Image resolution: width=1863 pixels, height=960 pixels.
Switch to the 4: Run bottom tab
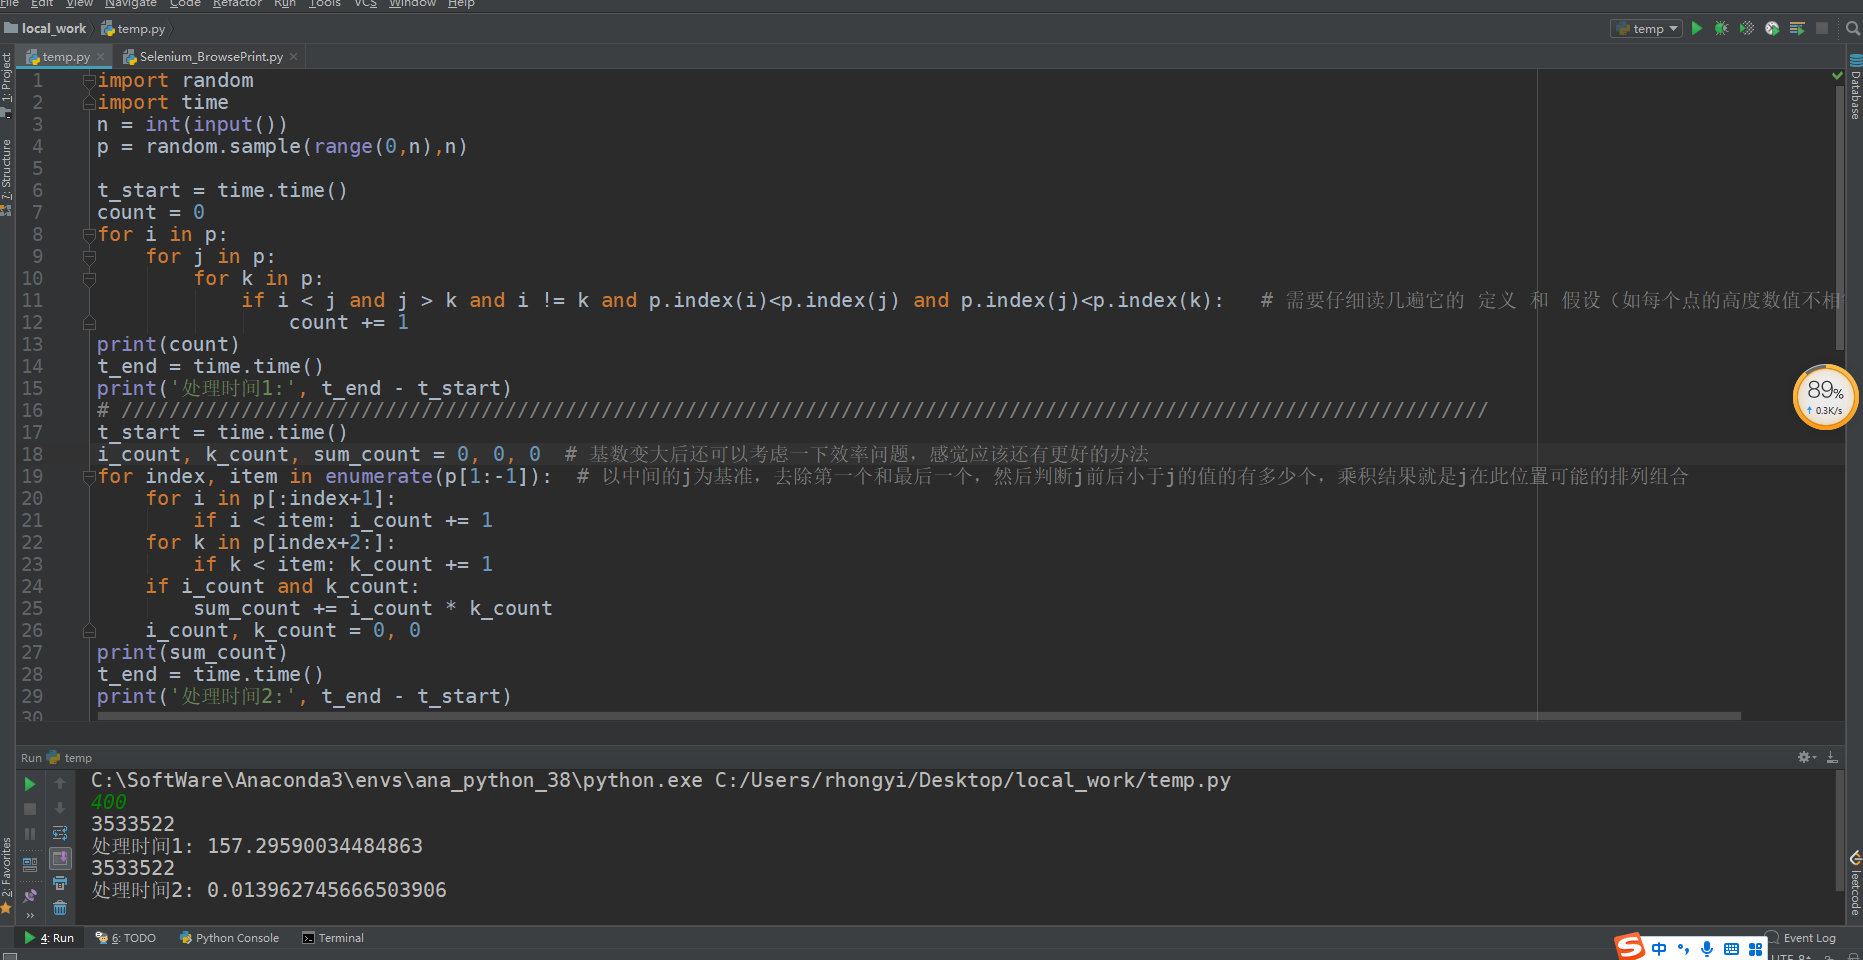coord(50,938)
